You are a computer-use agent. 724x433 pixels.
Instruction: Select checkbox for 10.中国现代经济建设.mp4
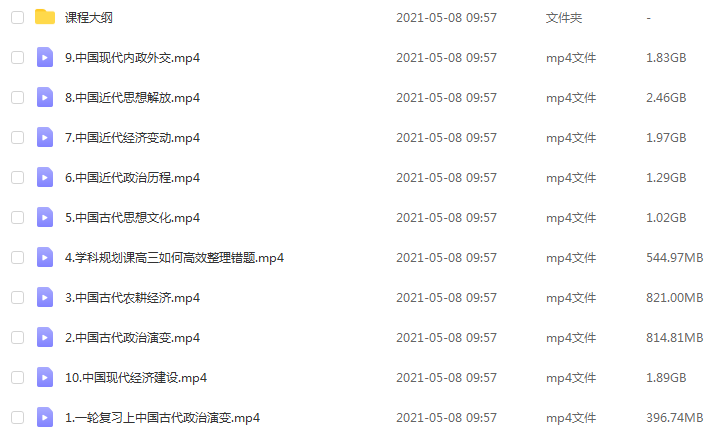(18, 377)
